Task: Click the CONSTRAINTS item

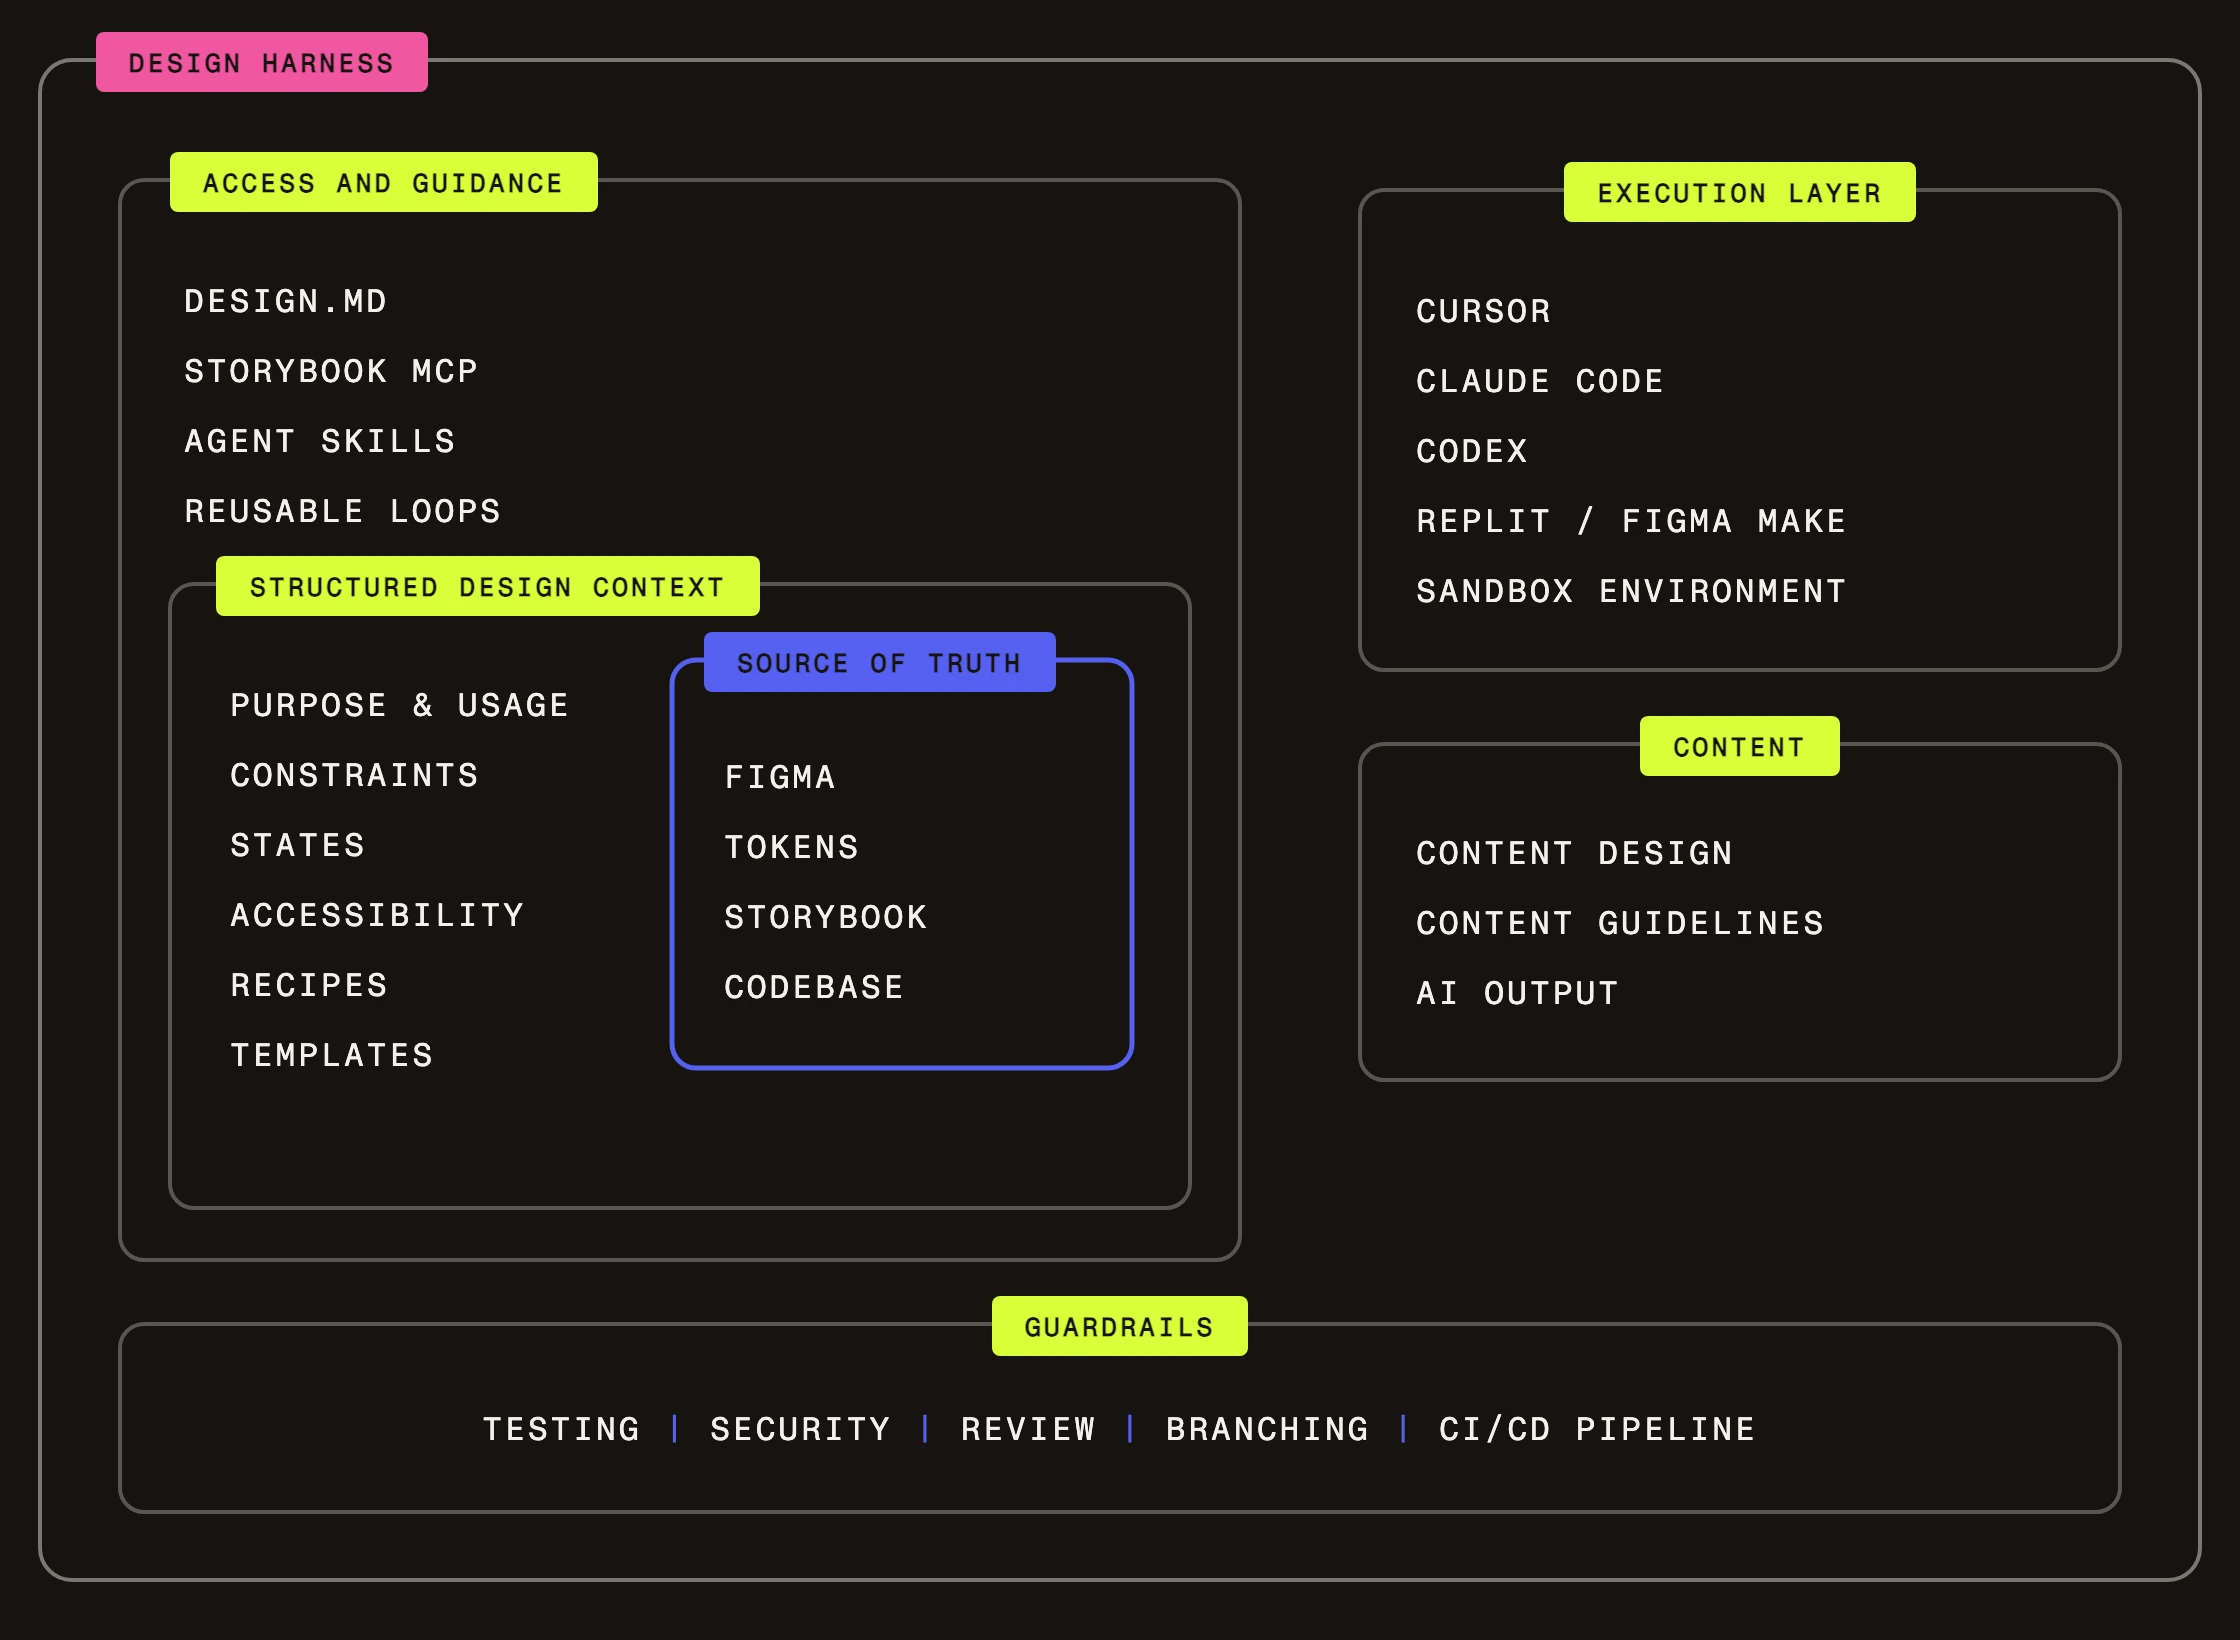Action: coord(354,775)
